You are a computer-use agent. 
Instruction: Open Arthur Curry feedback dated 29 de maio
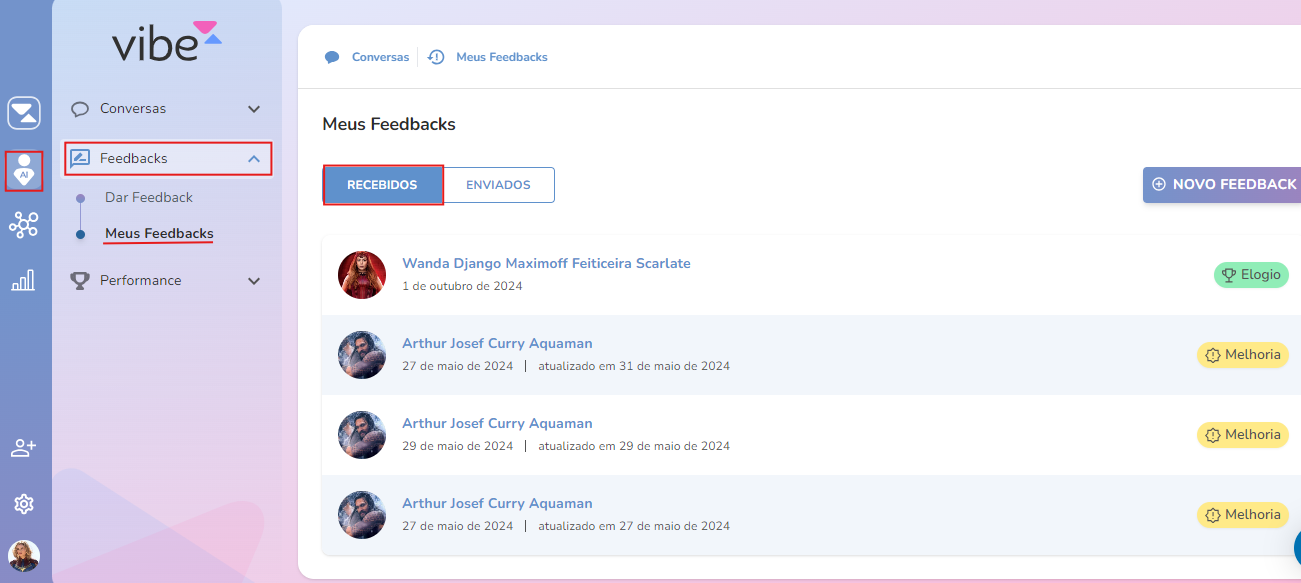tap(811, 435)
